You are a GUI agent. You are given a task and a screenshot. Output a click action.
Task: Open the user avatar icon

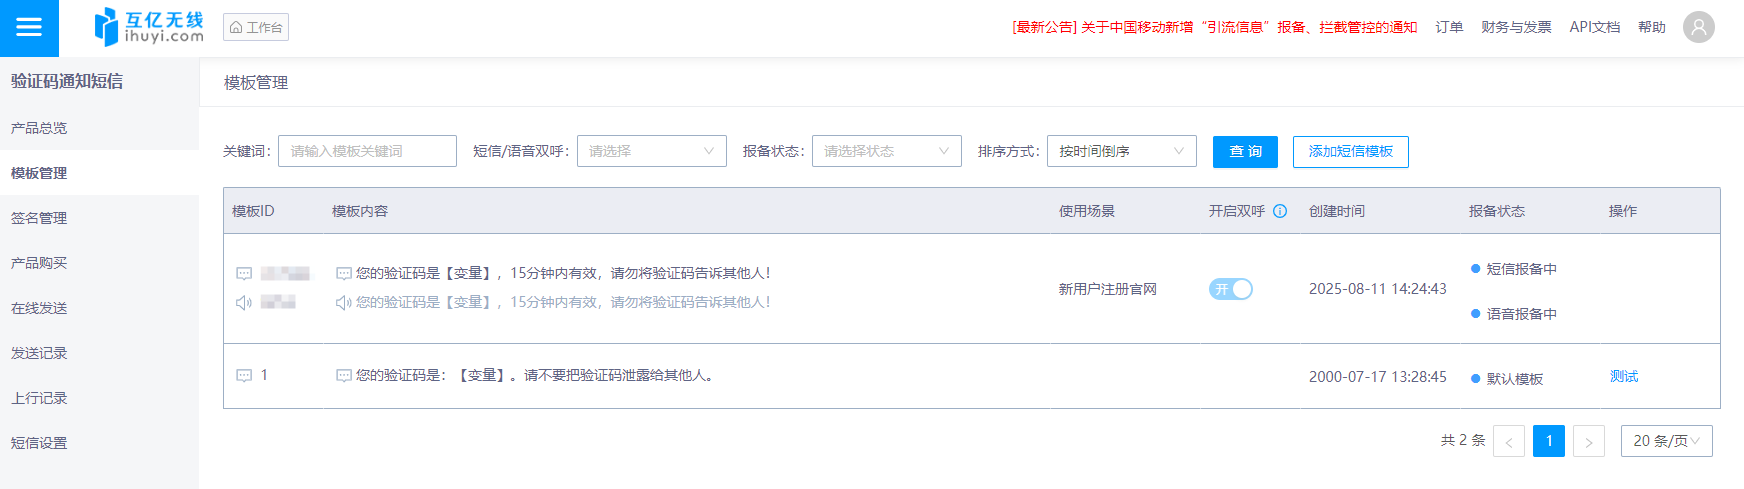1698,27
